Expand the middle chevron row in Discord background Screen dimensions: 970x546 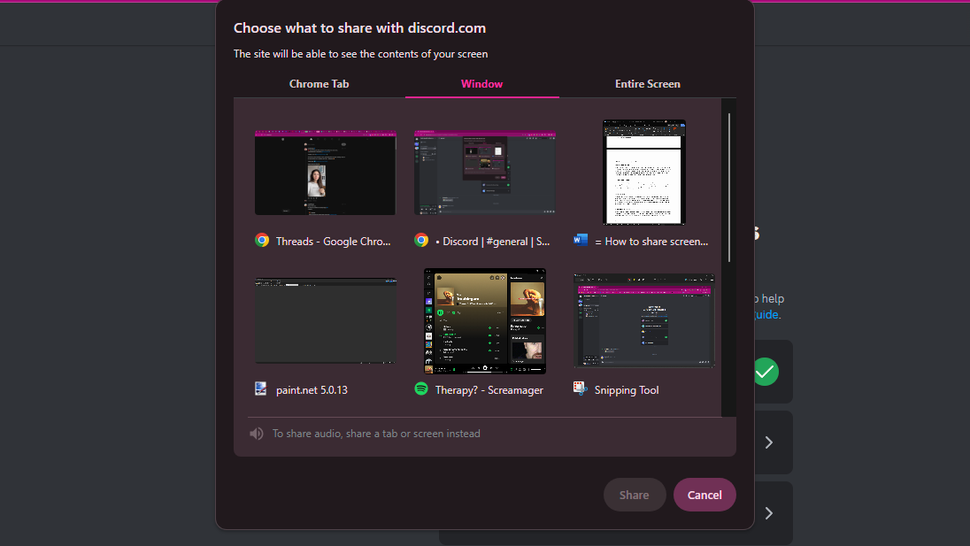coord(768,443)
